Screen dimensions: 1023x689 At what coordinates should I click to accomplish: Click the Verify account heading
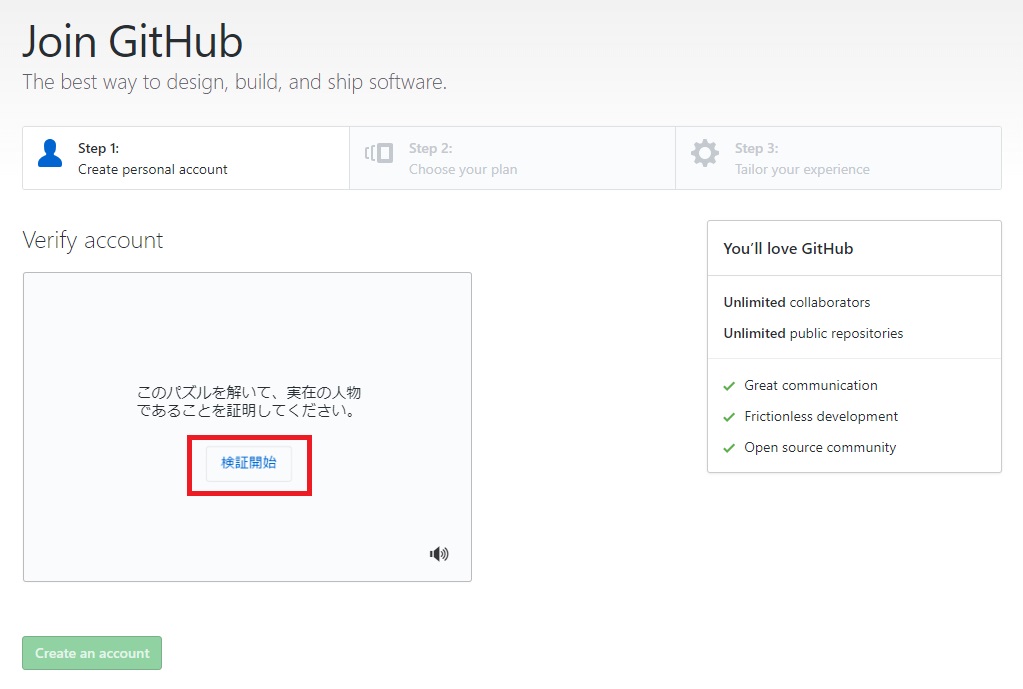[93, 240]
